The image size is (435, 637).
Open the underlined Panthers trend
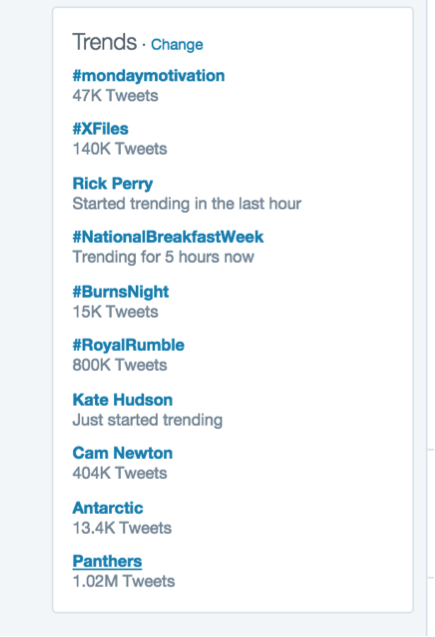(x=107, y=561)
